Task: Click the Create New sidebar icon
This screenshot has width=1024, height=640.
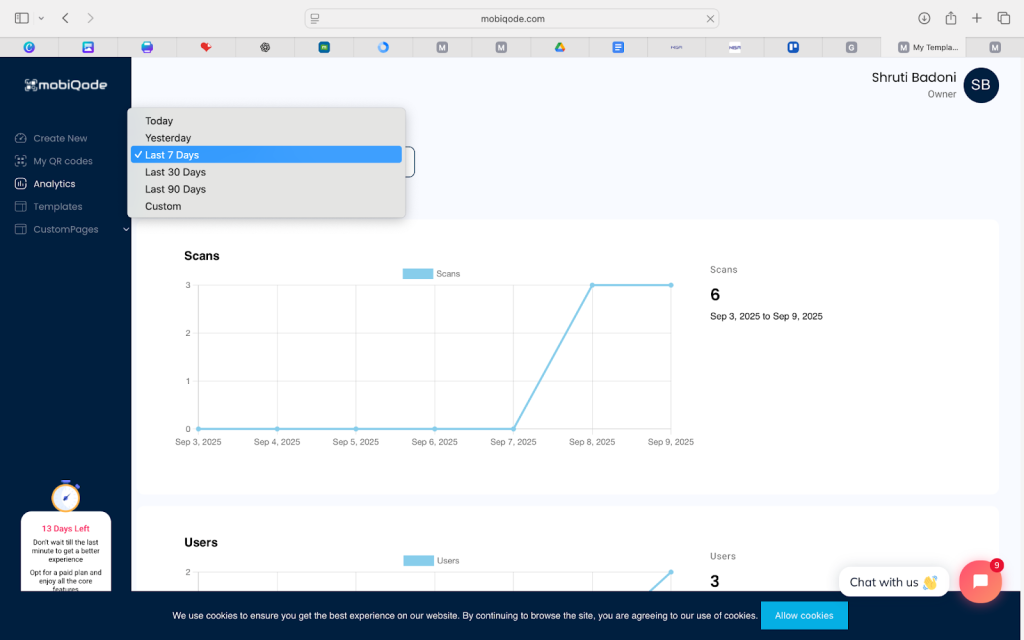Action: [x=20, y=138]
